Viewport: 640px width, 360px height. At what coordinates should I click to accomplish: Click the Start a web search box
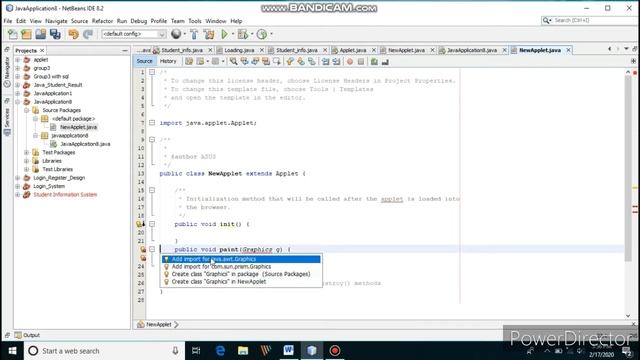(x=104, y=351)
